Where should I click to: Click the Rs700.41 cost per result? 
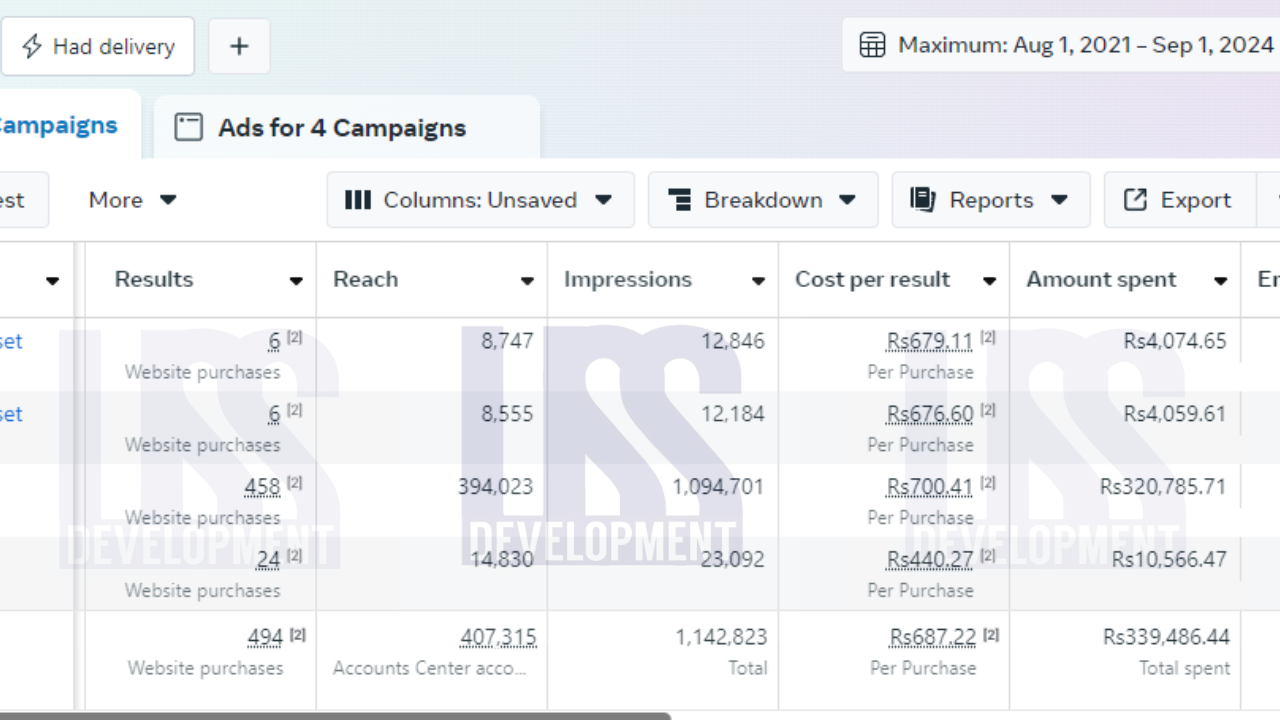tap(929, 487)
